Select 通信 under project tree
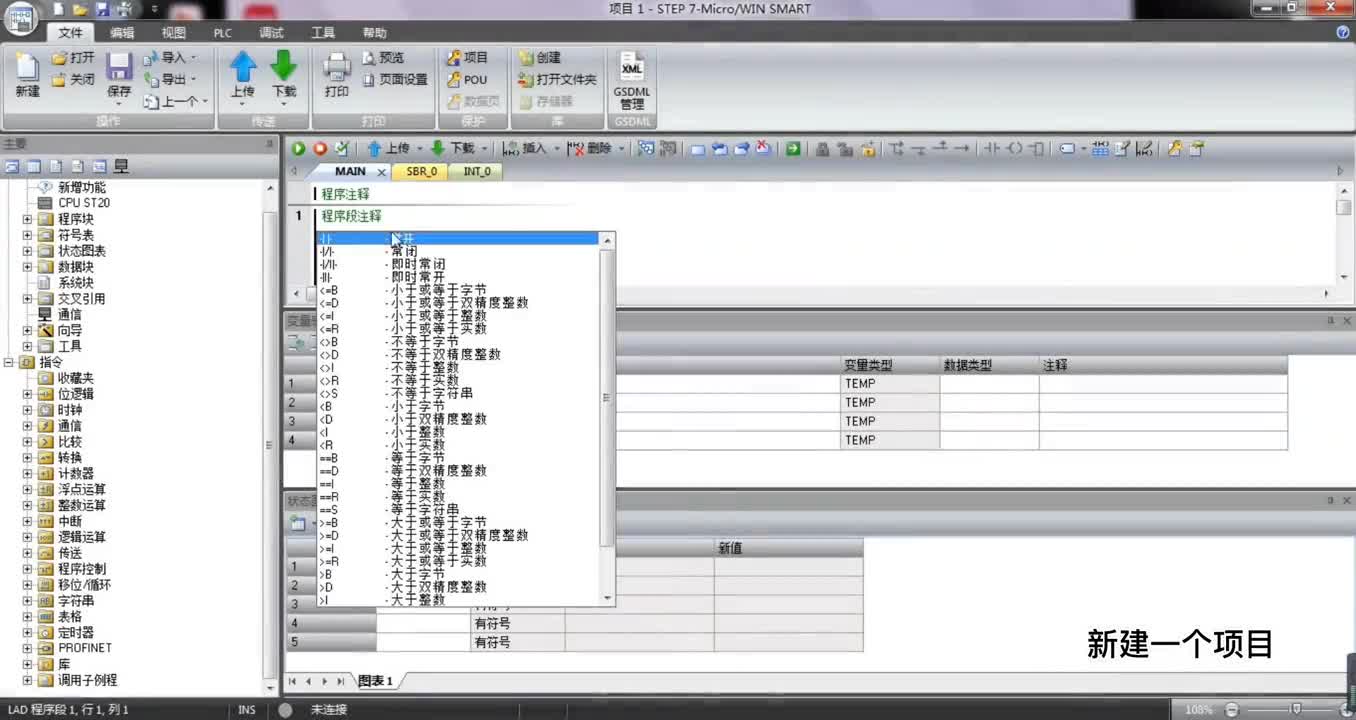Image resolution: width=1356 pixels, height=720 pixels. coord(70,314)
